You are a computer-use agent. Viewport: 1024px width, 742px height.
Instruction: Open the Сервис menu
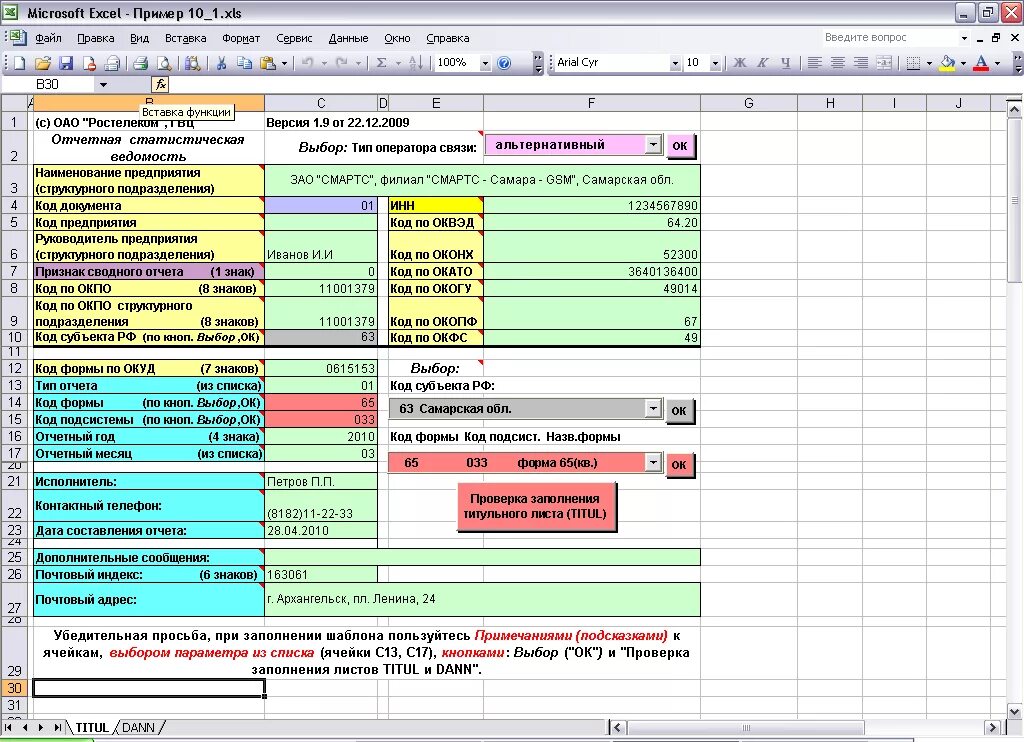pos(294,39)
